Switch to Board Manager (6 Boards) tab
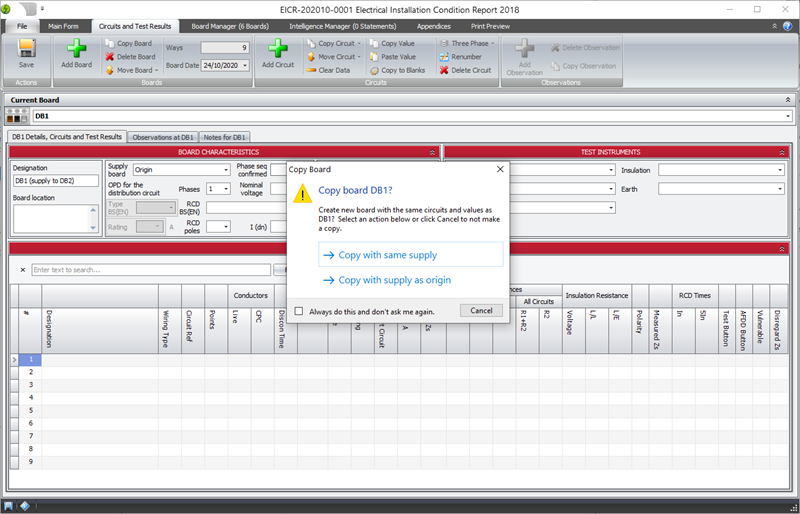This screenshot has width=800, height=514. (230, 26)
